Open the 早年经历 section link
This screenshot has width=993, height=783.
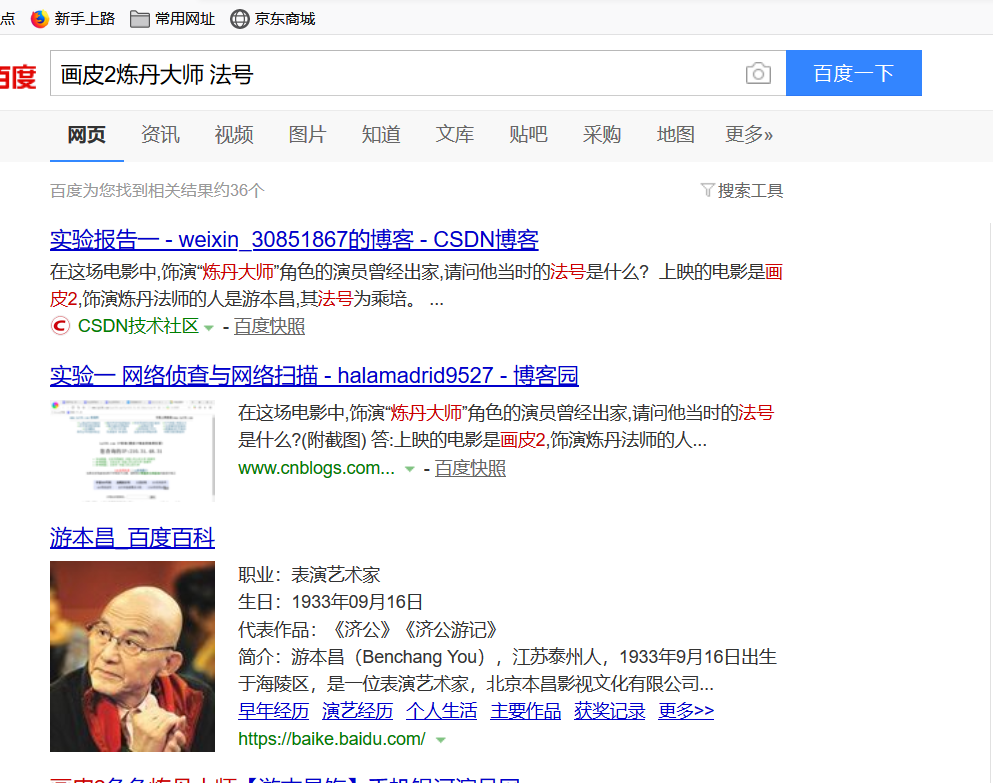click(274, 711)
